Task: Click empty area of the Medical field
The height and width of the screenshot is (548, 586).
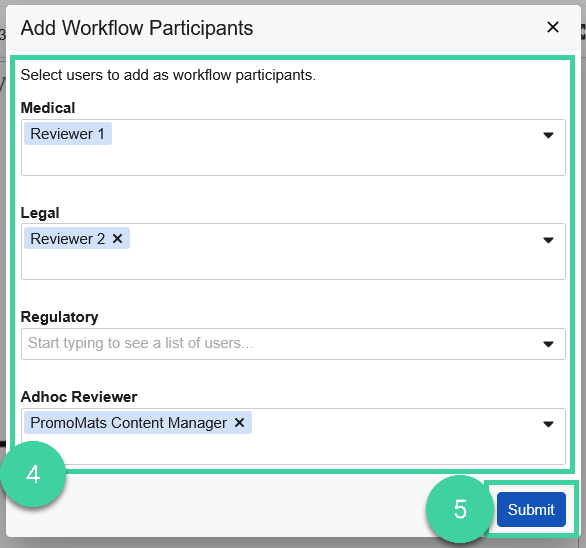Action: (318, 157)
